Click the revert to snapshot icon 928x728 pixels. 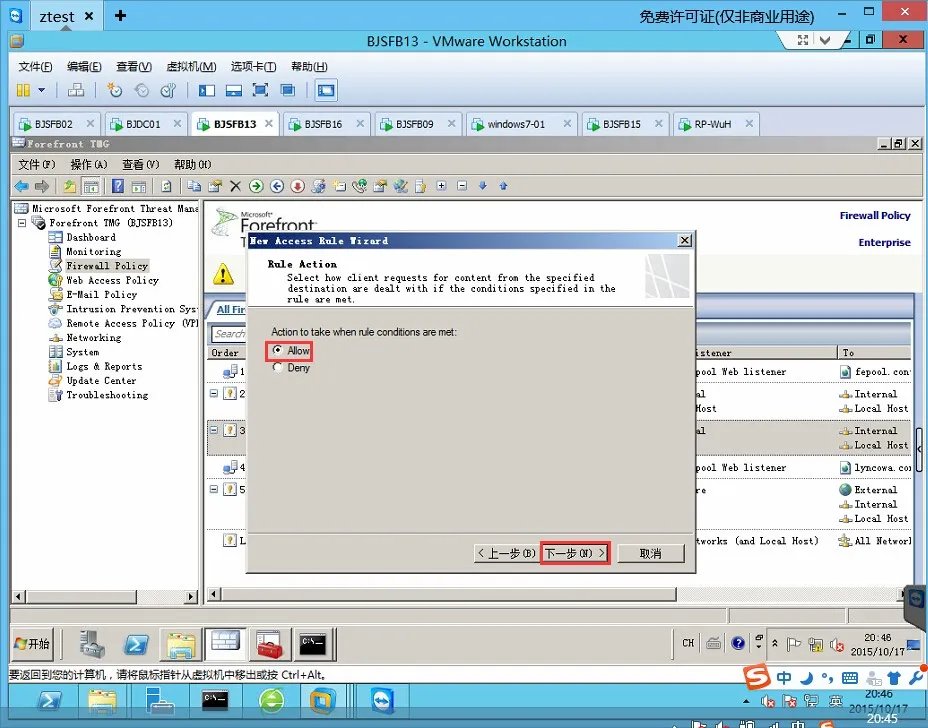[x=141, y=90]
